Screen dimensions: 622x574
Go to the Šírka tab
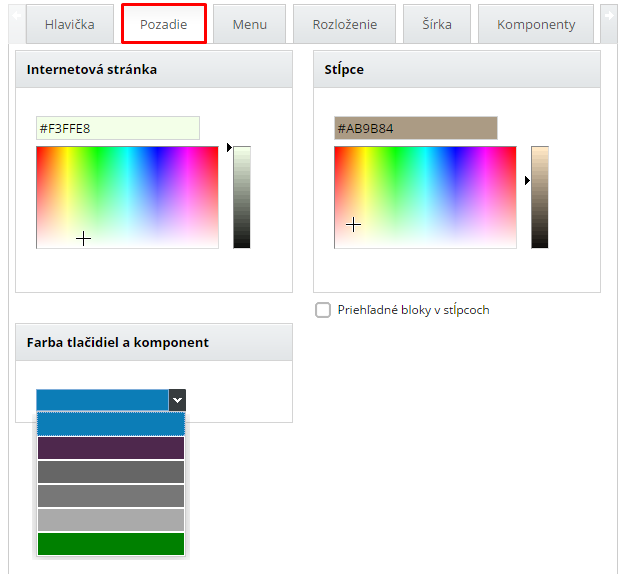click(437, 24)
